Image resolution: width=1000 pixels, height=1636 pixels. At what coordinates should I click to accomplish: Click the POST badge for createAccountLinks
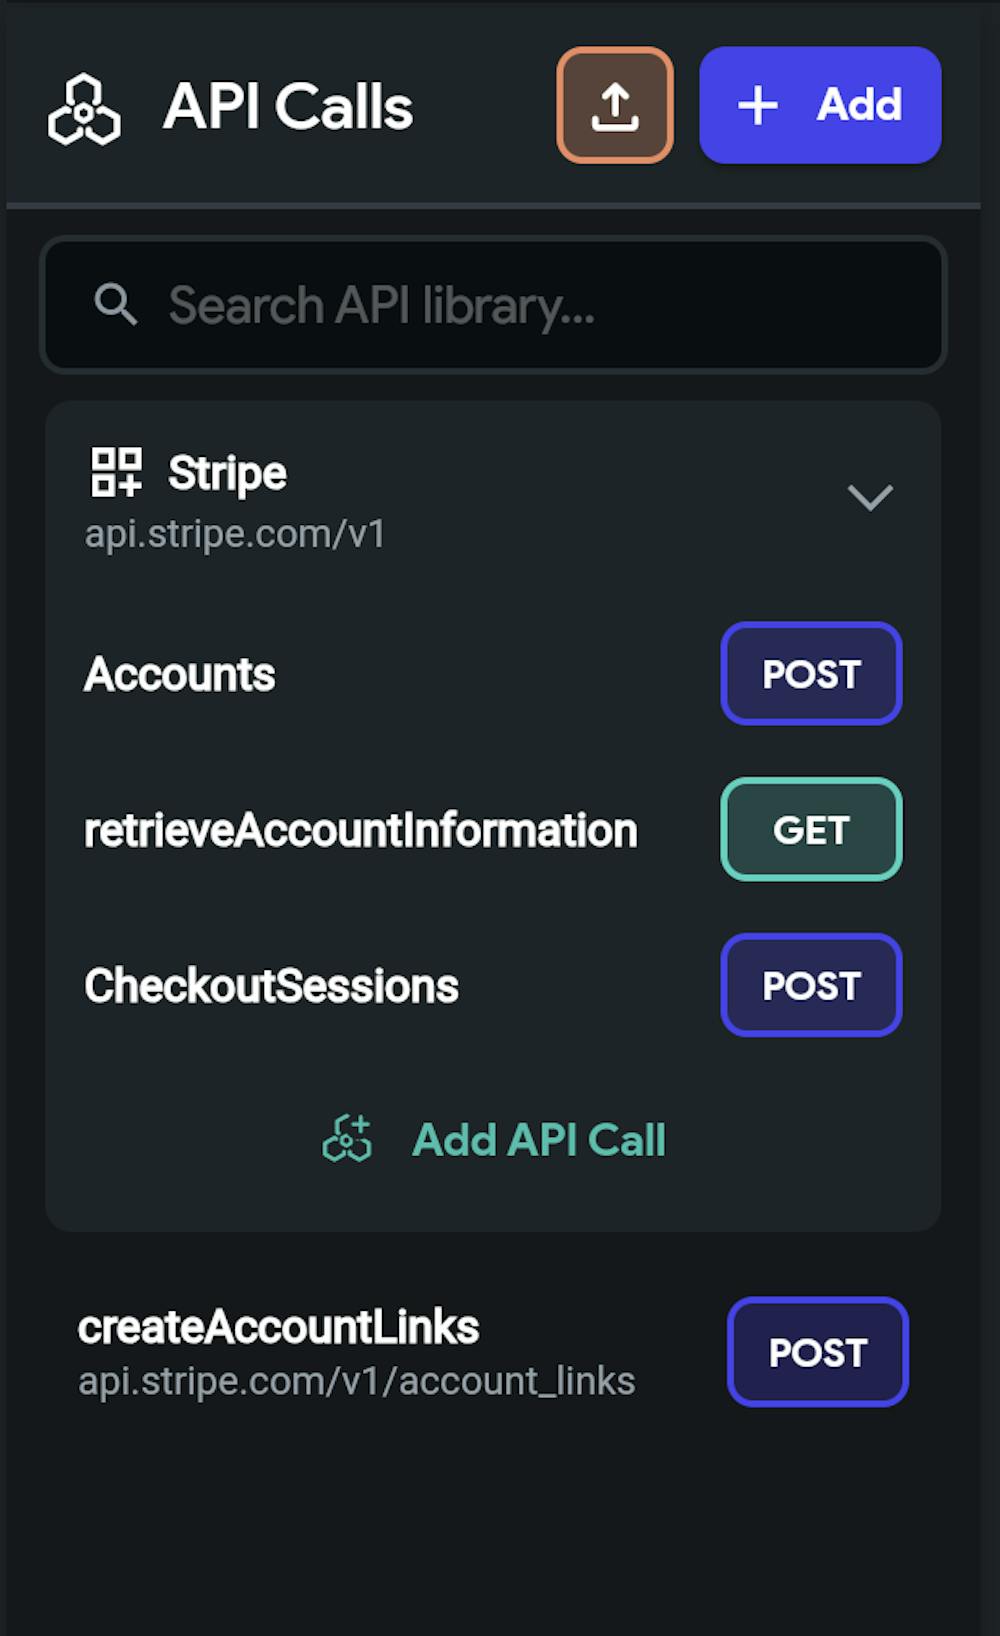click(x=817, y=1352)
